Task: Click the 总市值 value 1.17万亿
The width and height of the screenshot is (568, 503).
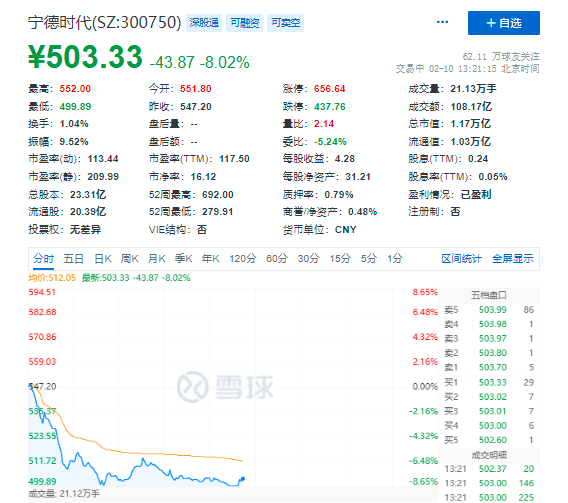Action: pyautogui.click(x=471, y=124)
